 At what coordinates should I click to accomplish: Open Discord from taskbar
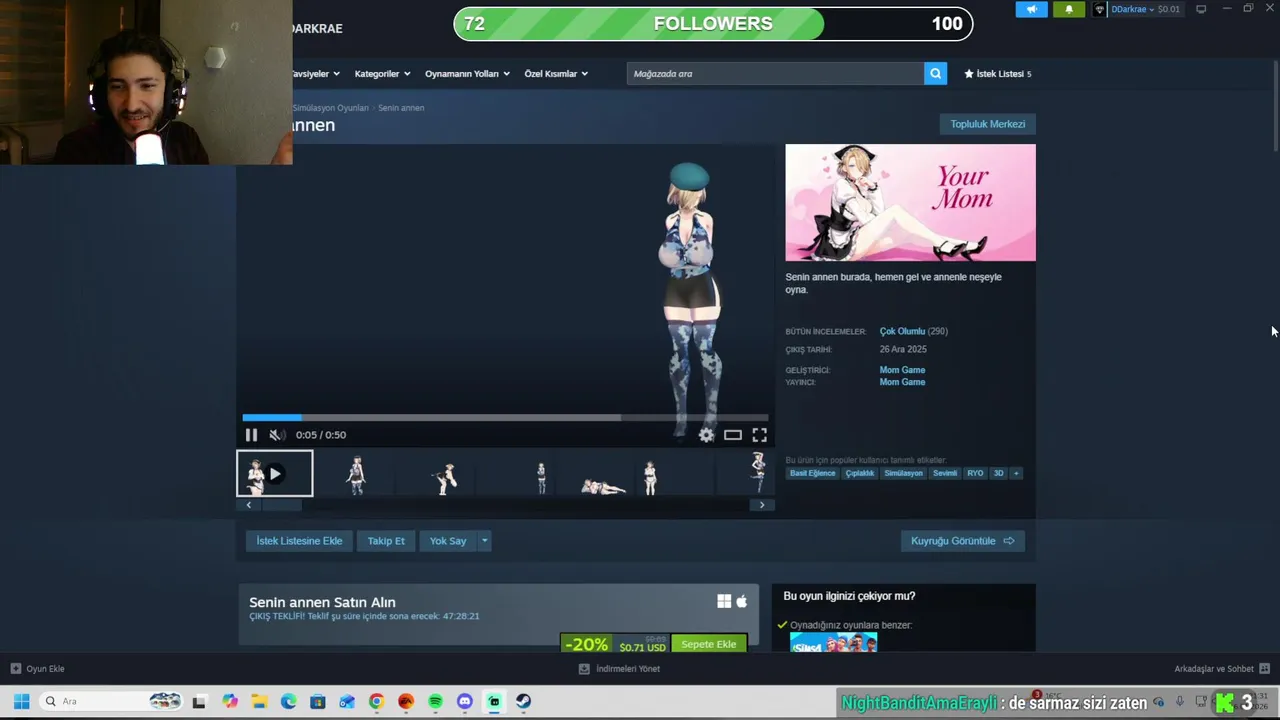pyautogui.click(x=464, y=702)
